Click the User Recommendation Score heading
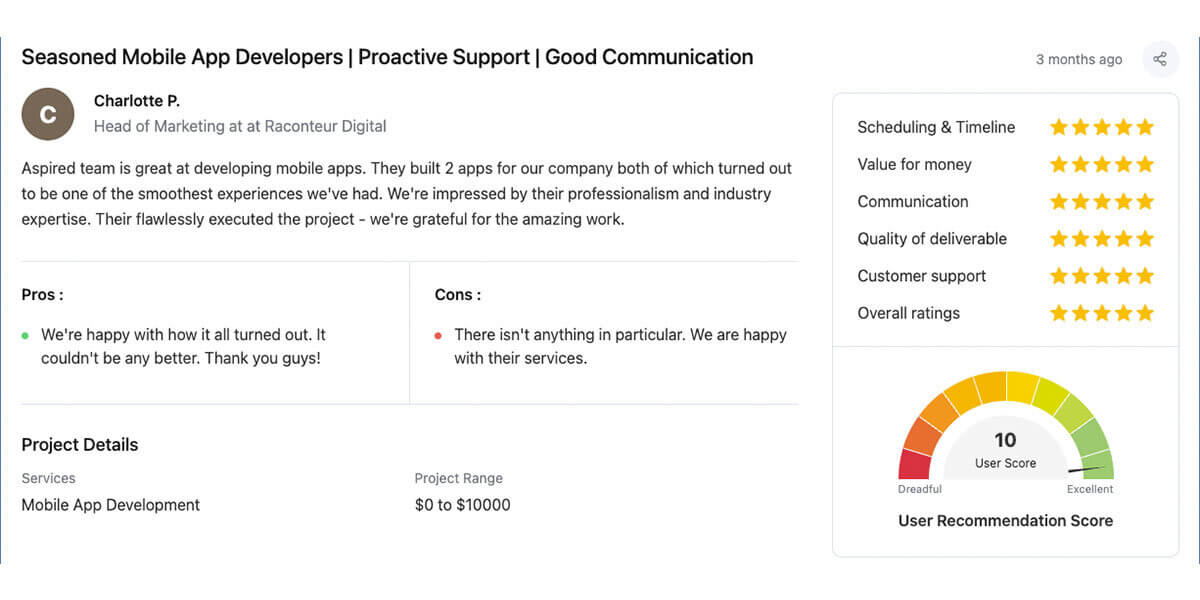Image resolution: width=1200 pixels, height=600 pixels. coord(1006,520)
